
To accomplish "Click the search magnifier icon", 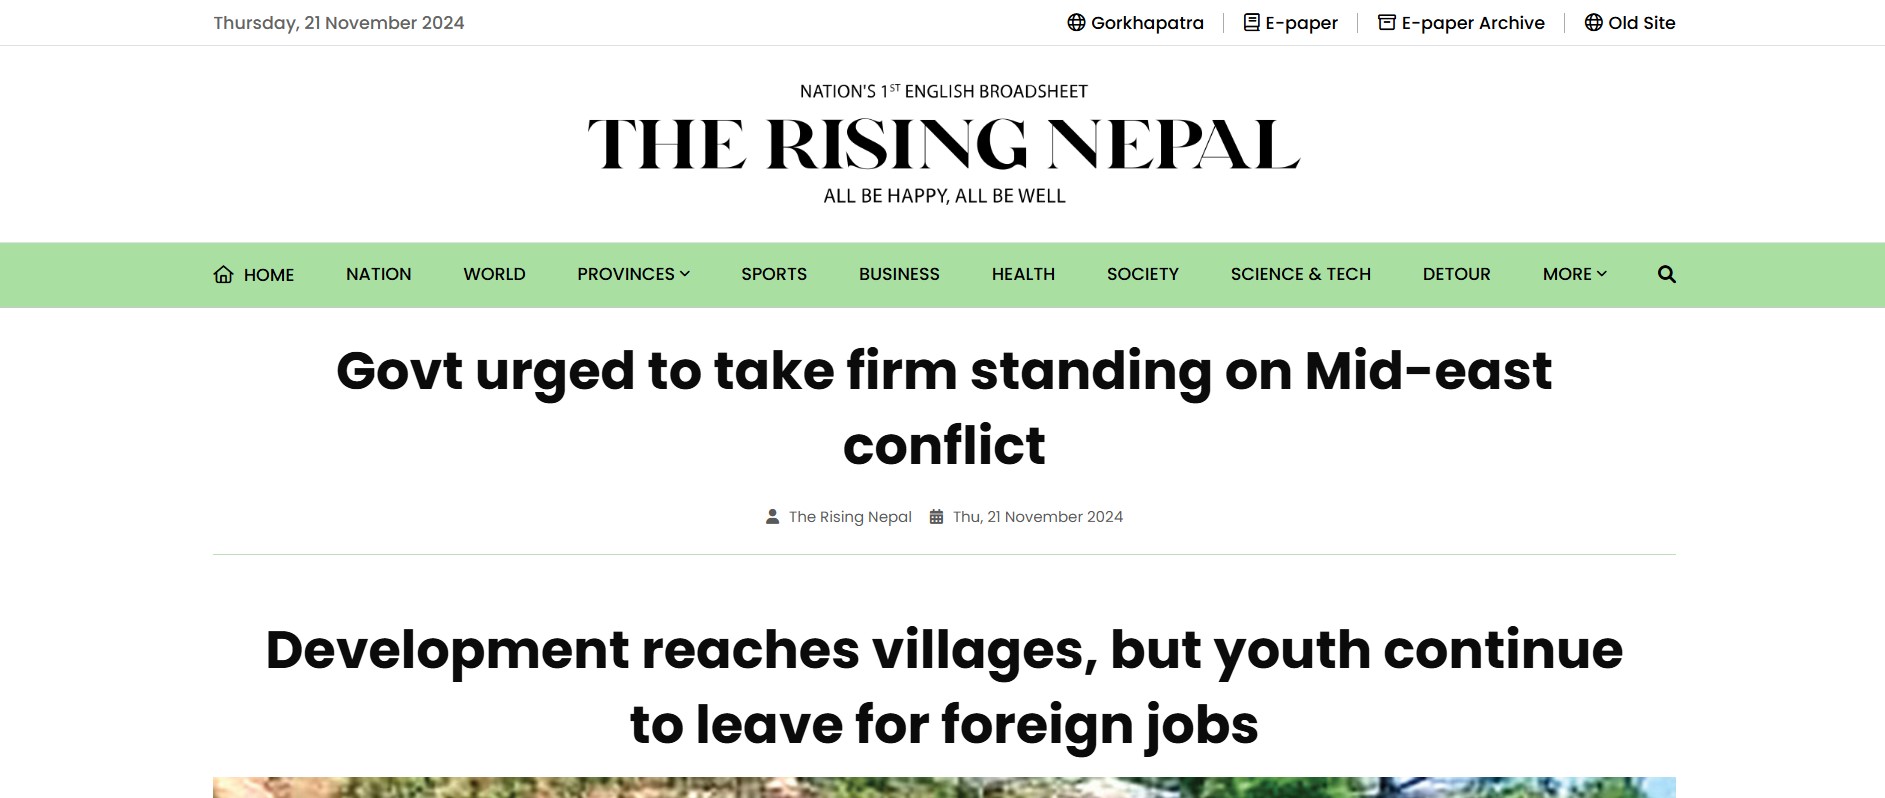I will pos(1666,274).
